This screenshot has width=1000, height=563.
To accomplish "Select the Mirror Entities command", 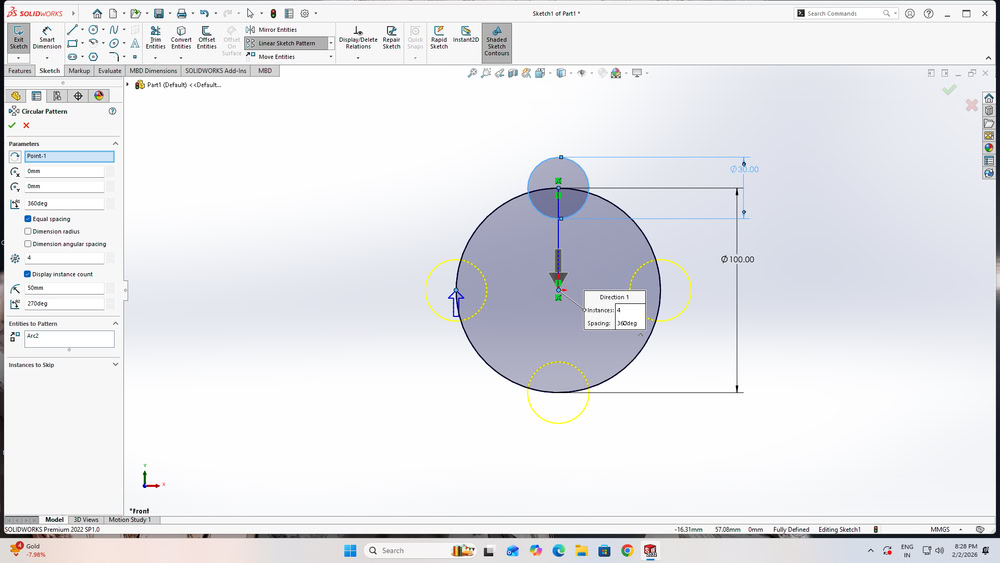I will click(272, 29).
